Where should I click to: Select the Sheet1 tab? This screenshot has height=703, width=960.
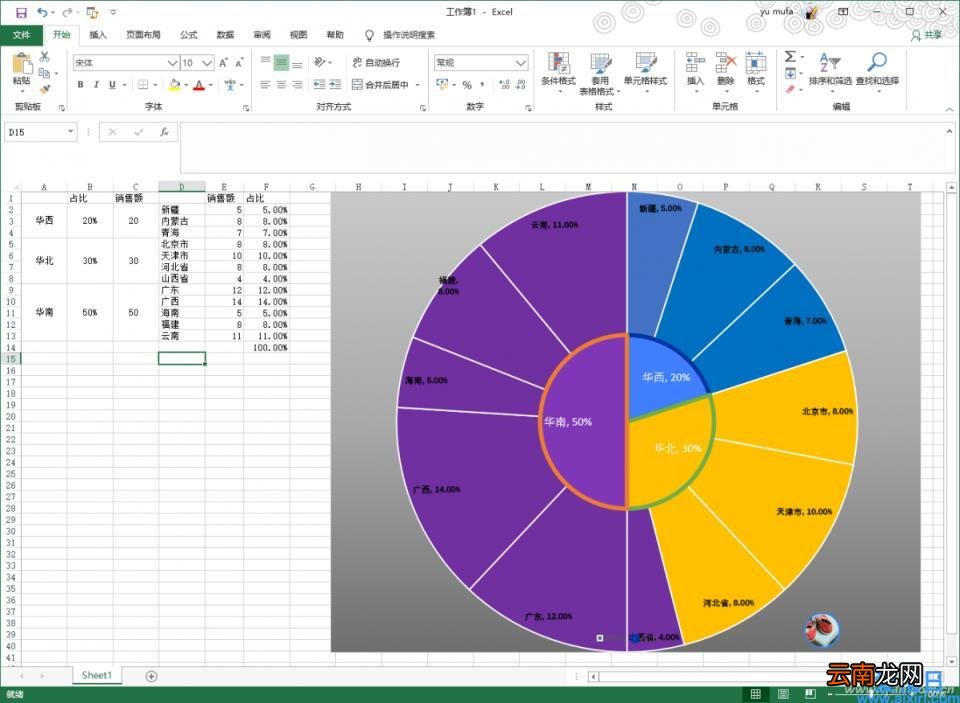pos(97,675)
